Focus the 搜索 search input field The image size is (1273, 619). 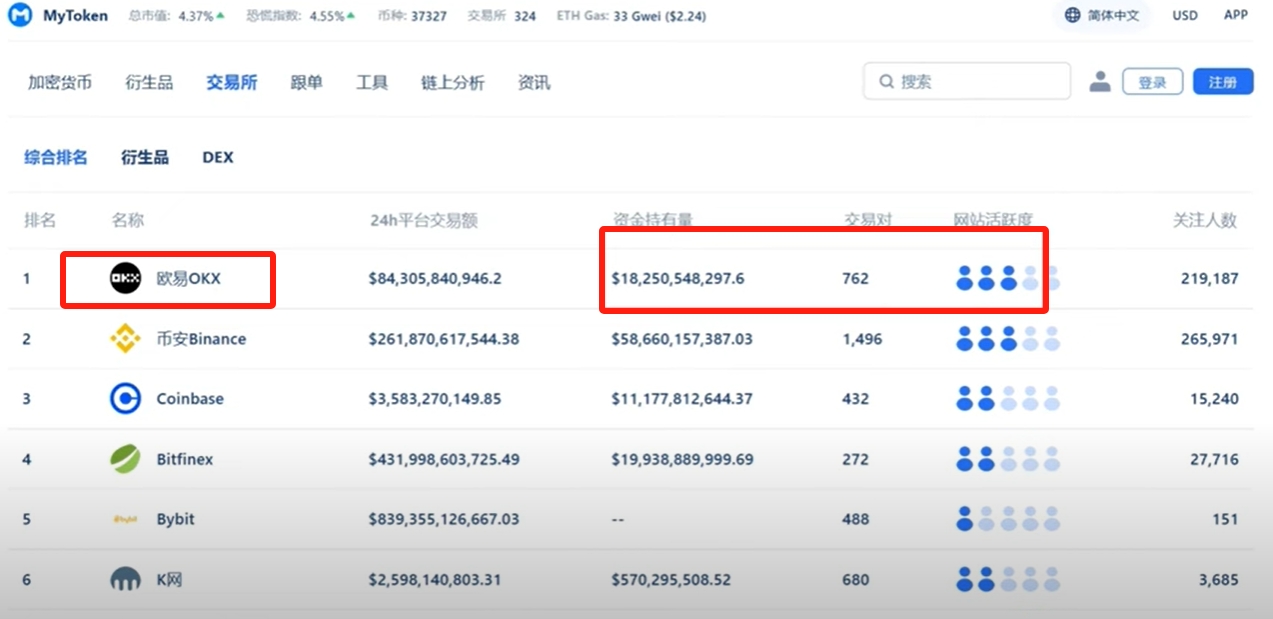click(967, 82)
